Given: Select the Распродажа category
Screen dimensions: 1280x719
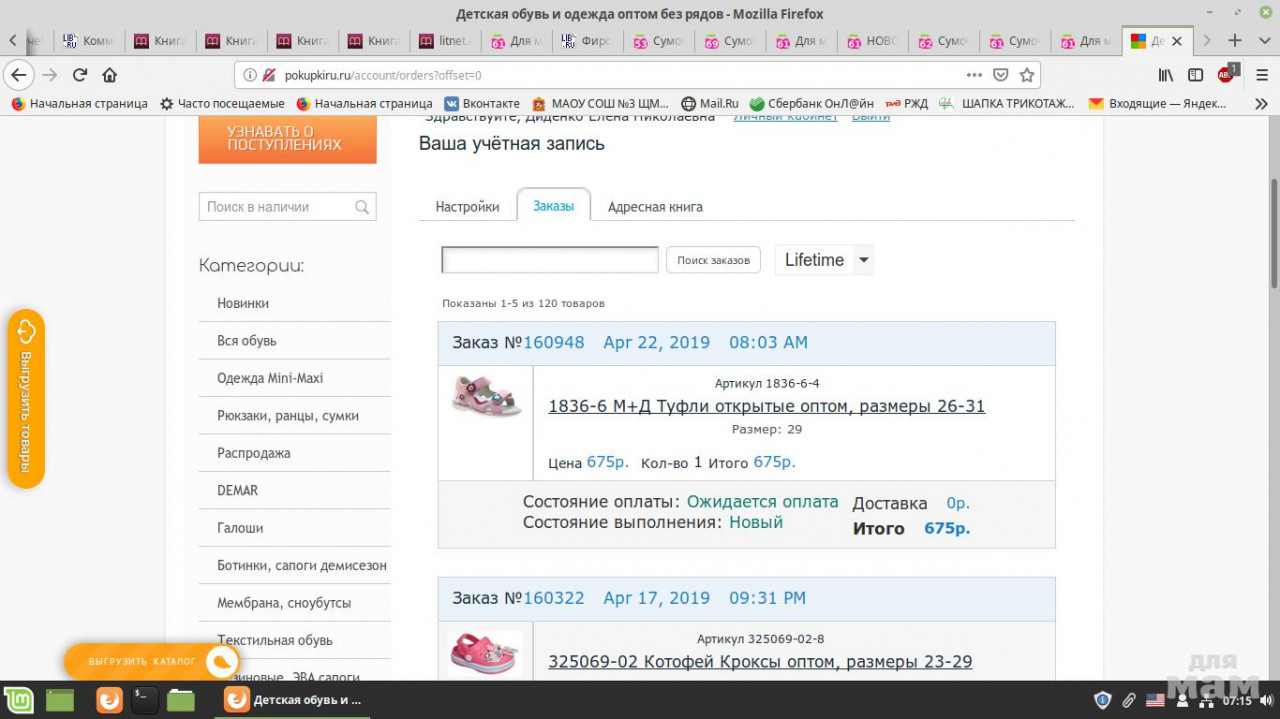Looking at the screenshot, I should tap(254, 453).
